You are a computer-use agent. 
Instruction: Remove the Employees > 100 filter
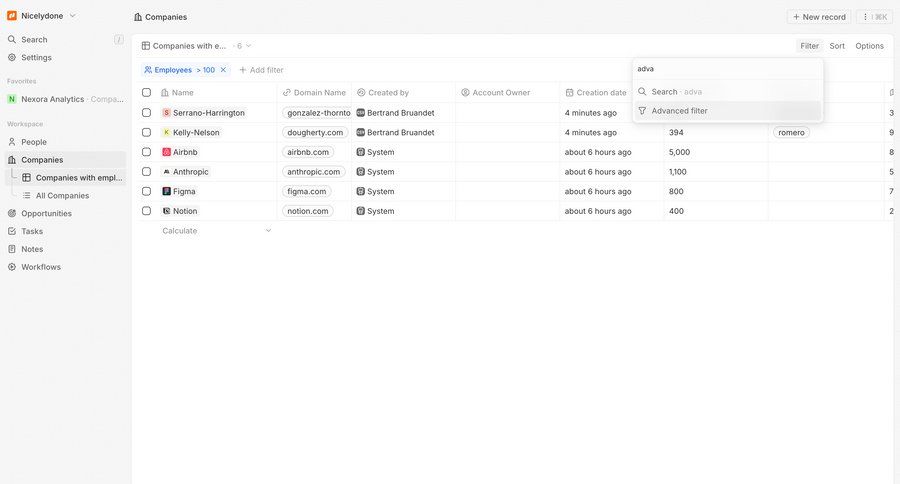point(223,69)
